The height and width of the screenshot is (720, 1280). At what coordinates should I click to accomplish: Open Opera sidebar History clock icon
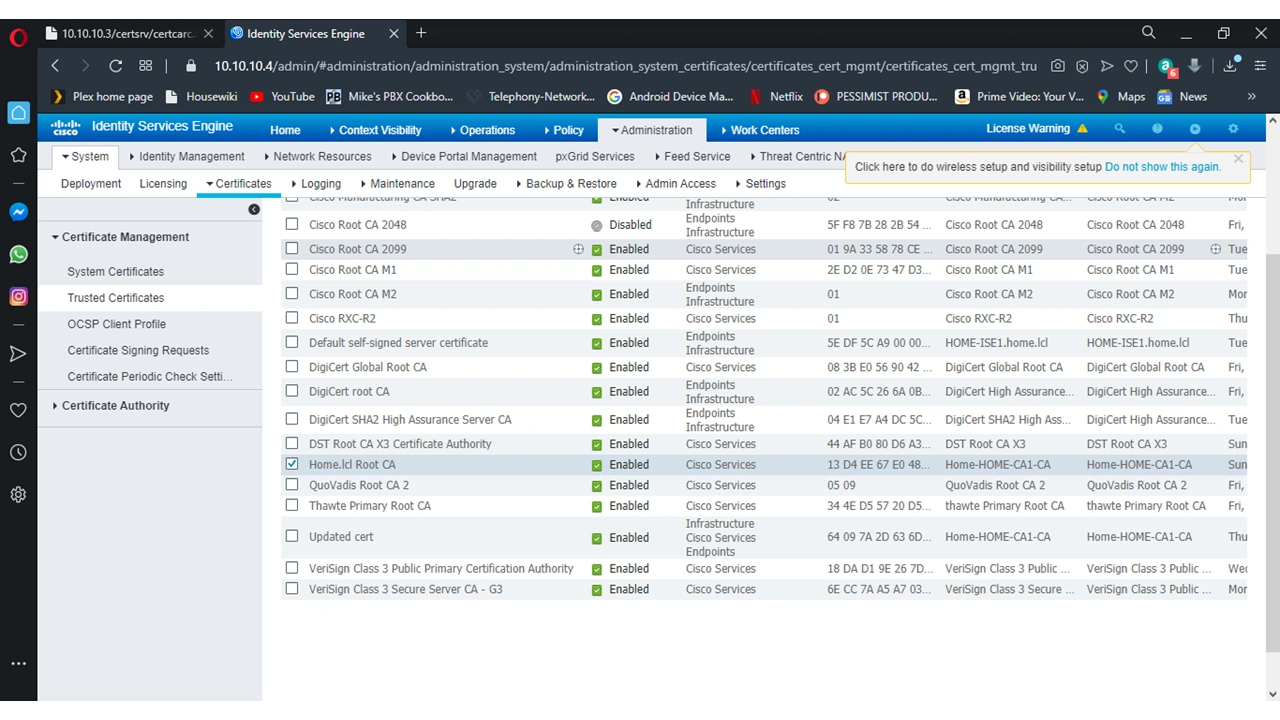coord(18,452)
